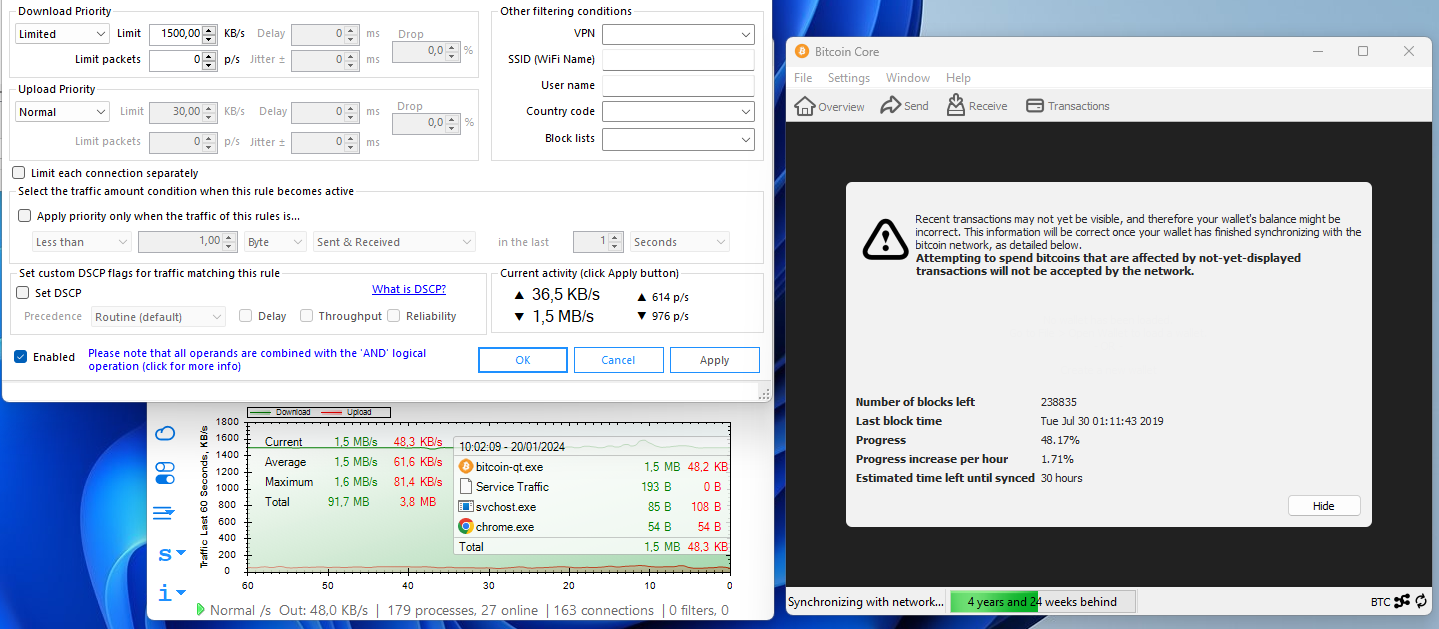
Task: Click the bitcoin-qt.exe row name
Action: pos(509,467)
